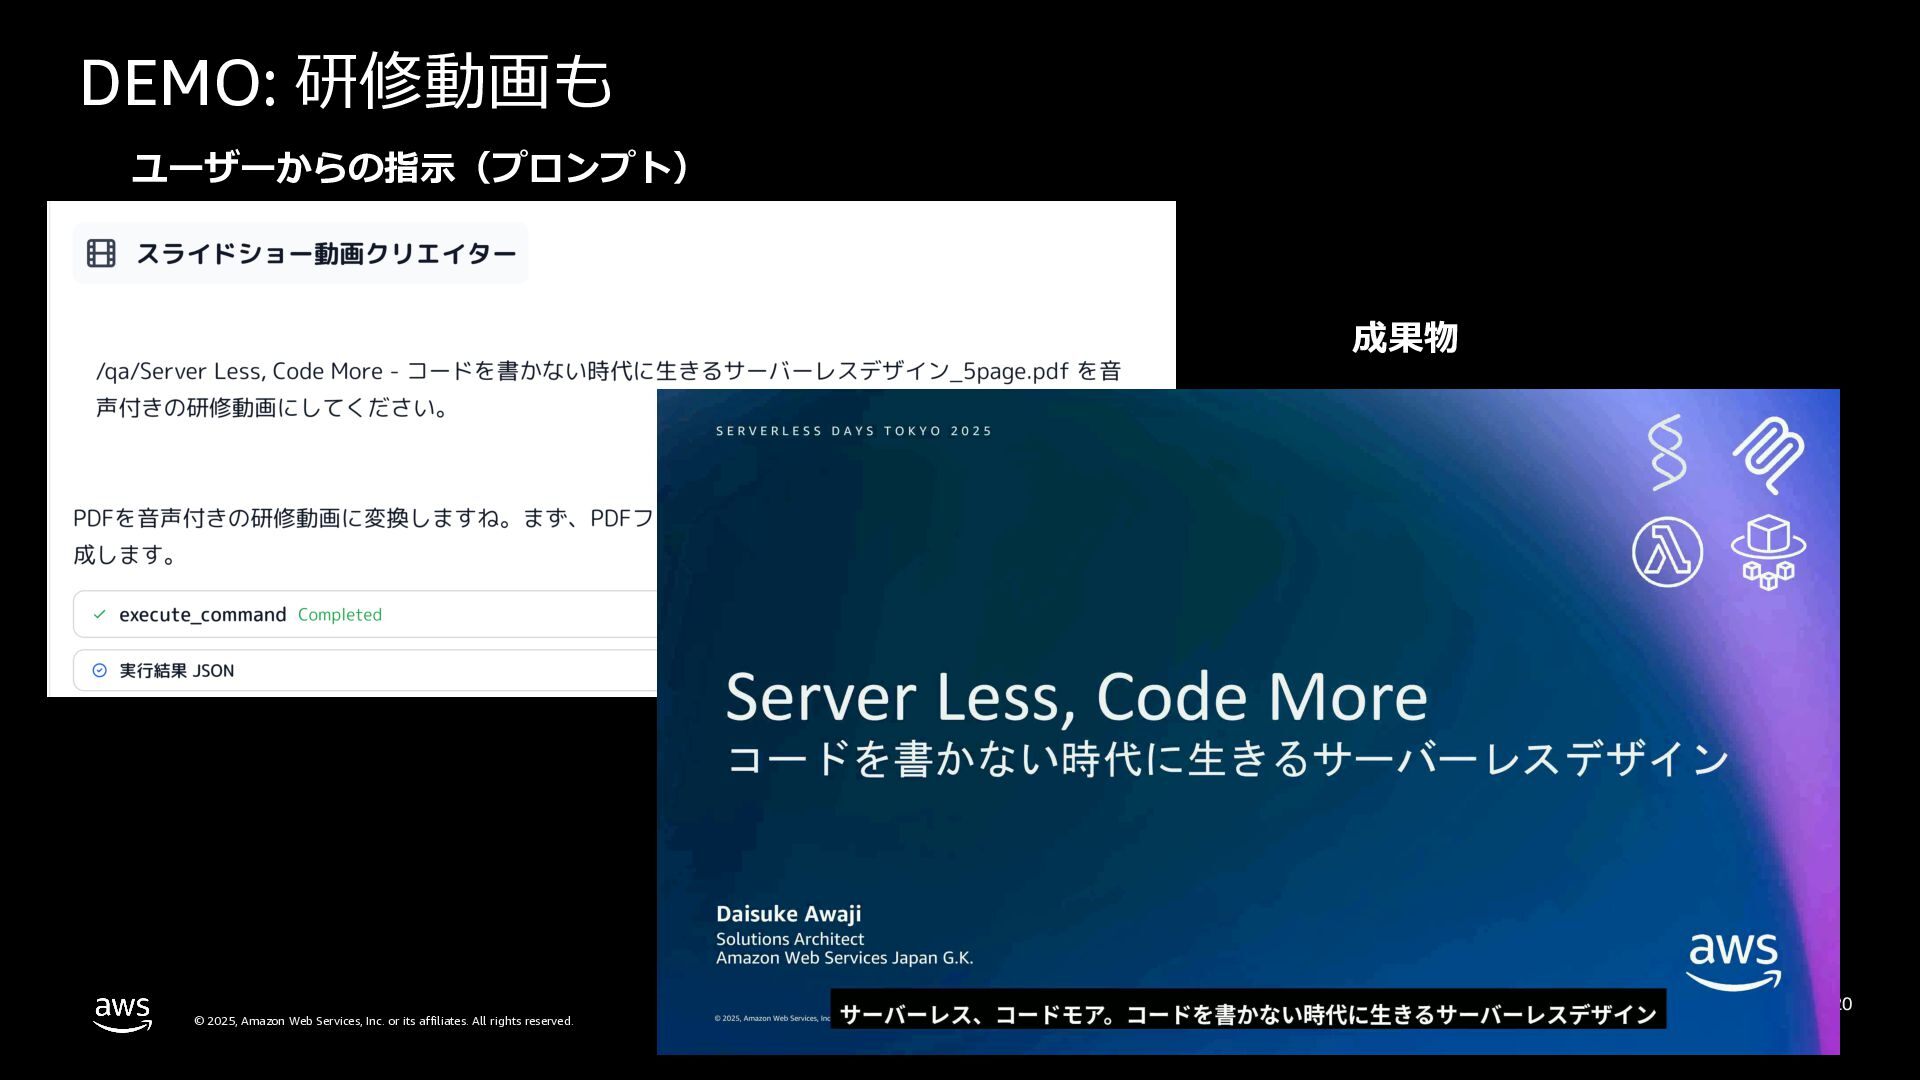Click the Daisuke Awaji presenter name
The height and width of the screenshot is (1080, 1920).
pyautogui.click(x=788, y=913)
